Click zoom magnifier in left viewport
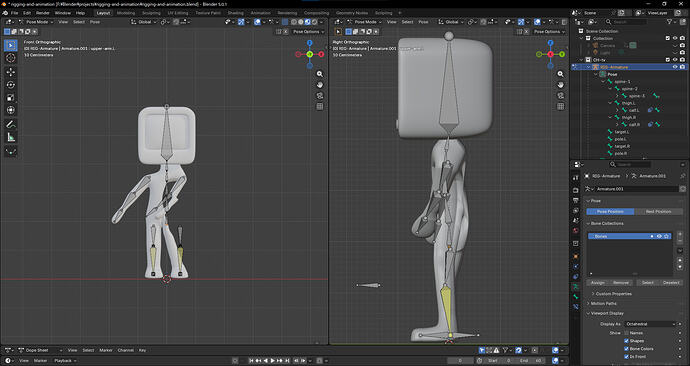The height and width of the screenshot is (366, 690). pos(320,74)
